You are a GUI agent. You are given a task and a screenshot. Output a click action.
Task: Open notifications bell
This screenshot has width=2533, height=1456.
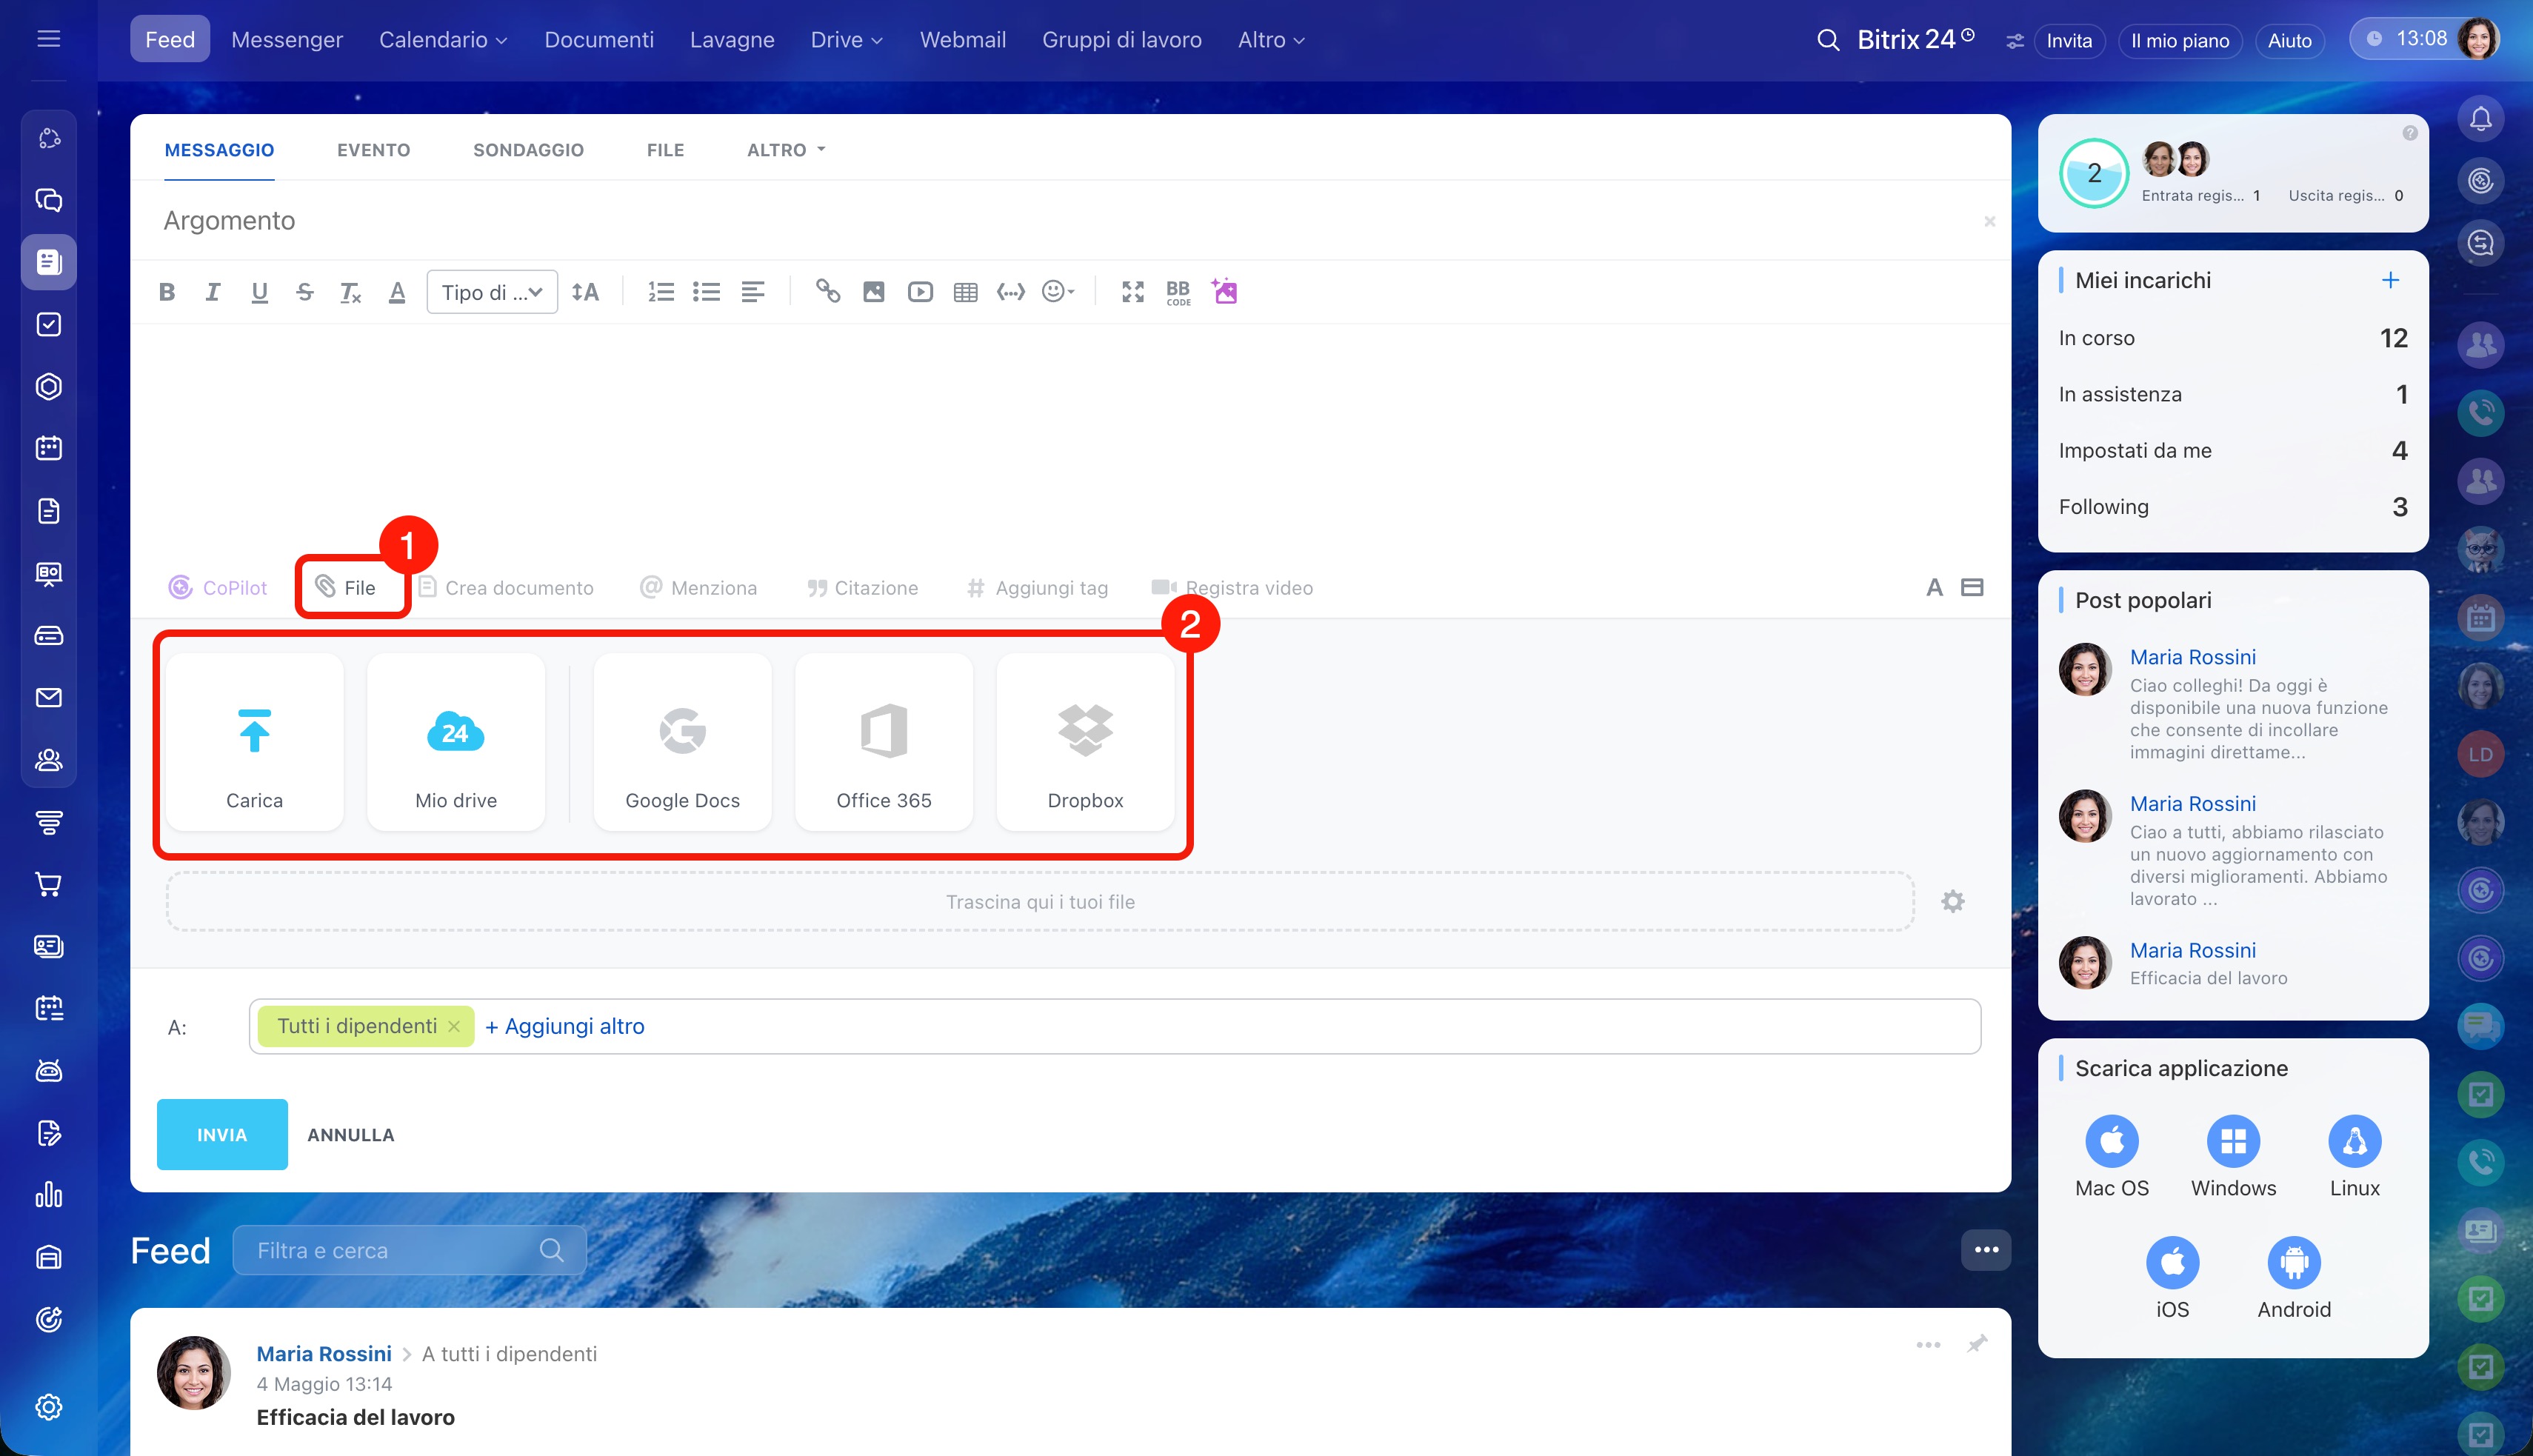coord(2480,120)
